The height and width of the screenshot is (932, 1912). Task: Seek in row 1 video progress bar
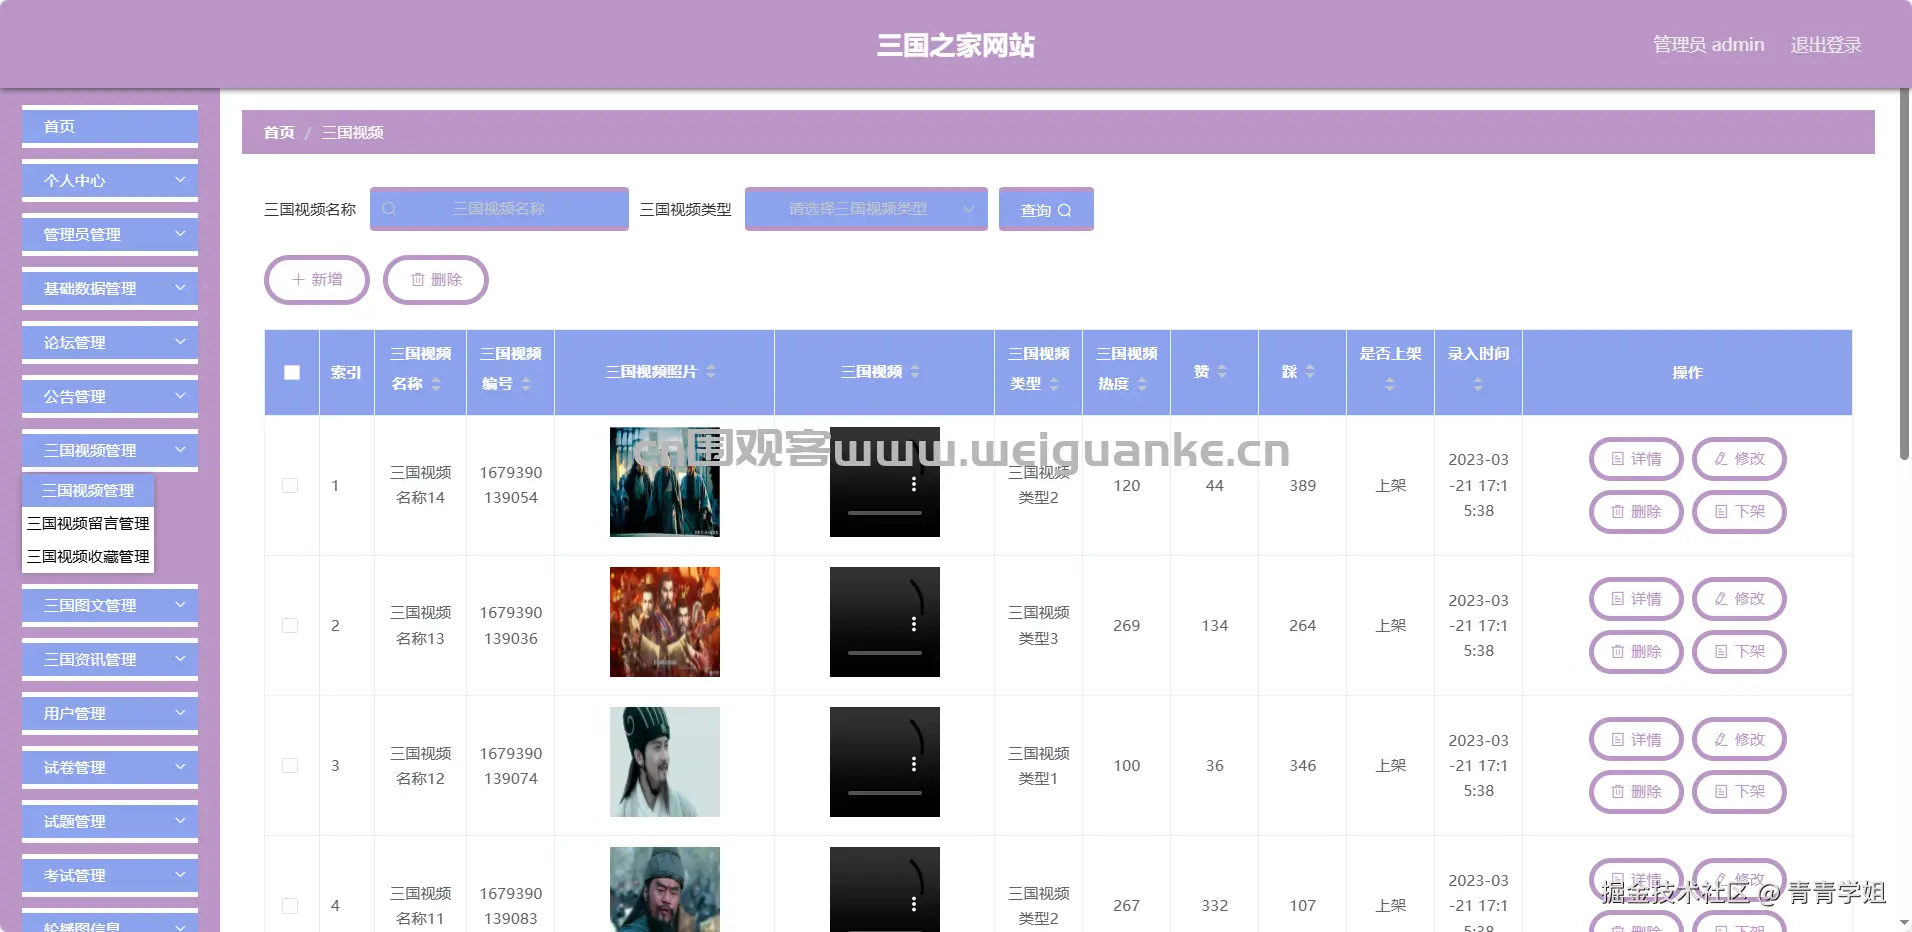(885, 513)
